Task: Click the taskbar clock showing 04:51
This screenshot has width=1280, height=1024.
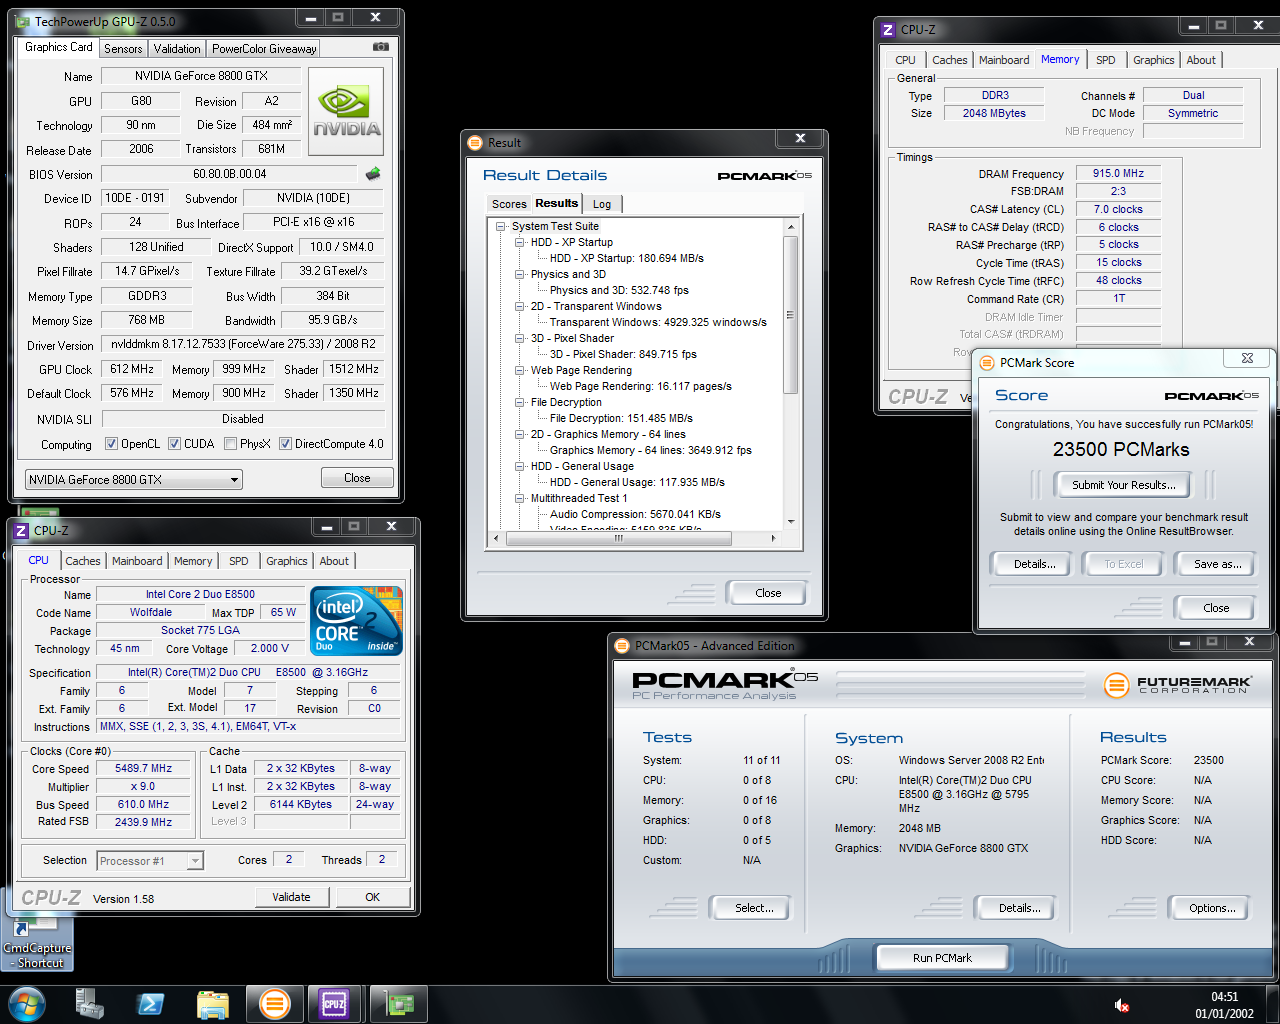Action: click(1224, 1005)
